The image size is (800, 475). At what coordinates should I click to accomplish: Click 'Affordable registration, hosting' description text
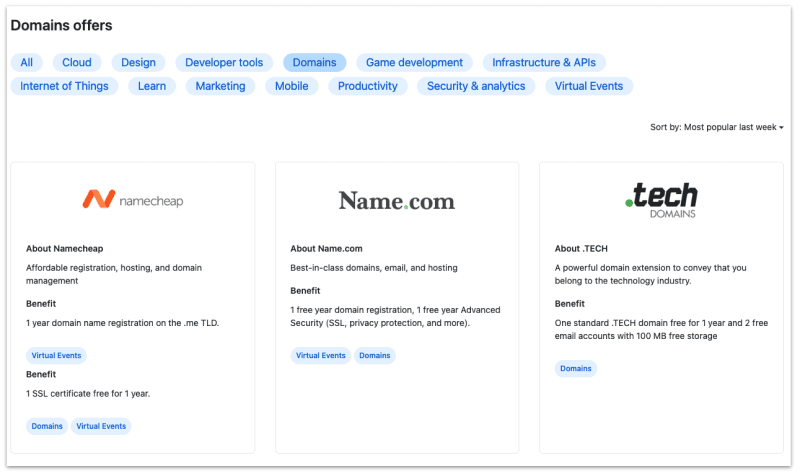pos(114,274)
